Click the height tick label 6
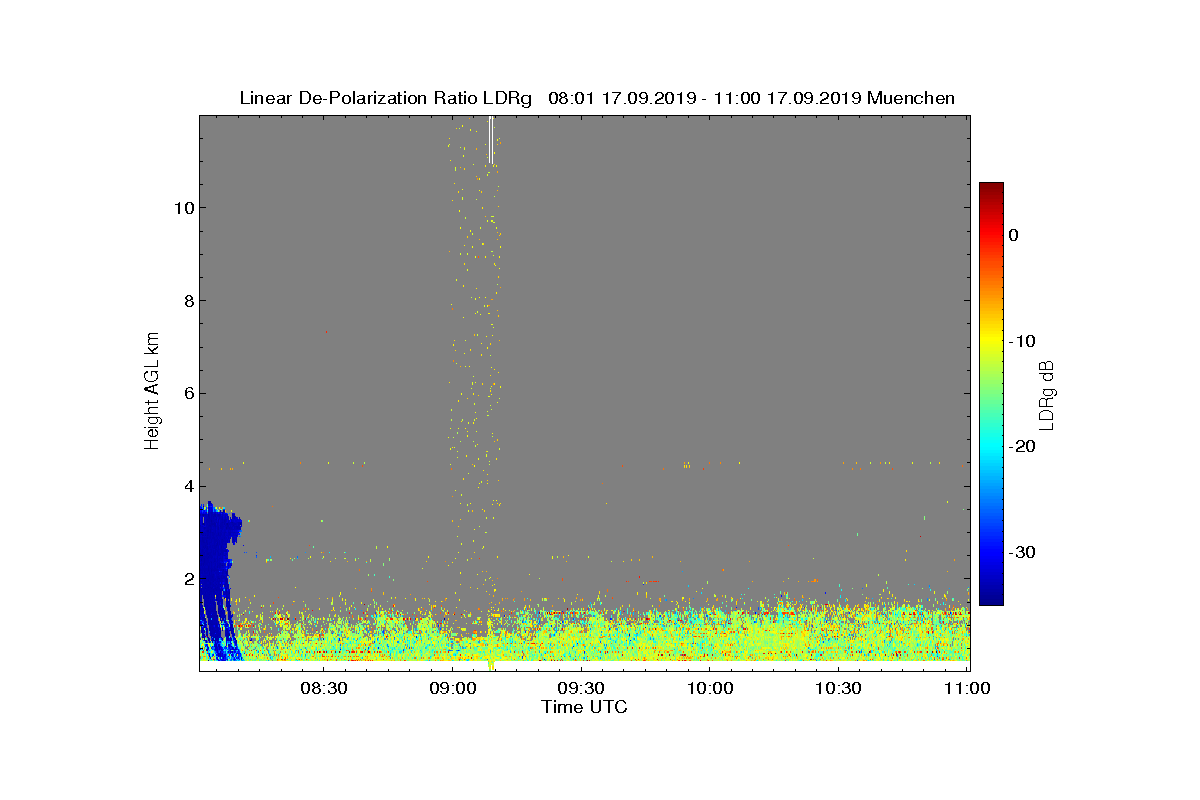 [188, 393]
